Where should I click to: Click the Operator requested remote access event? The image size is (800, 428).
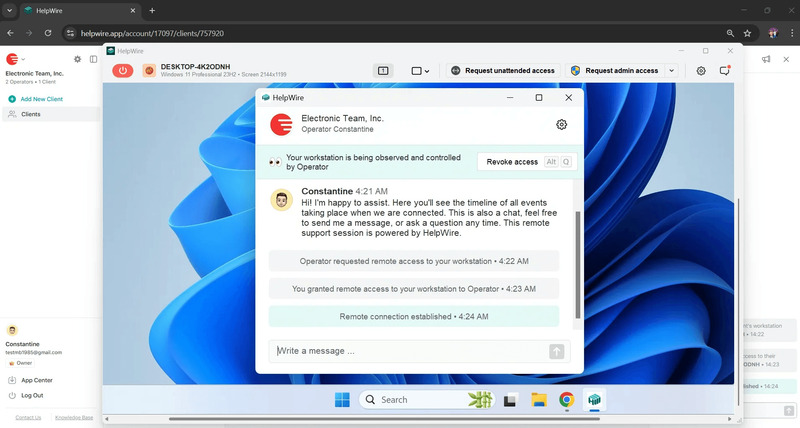tap(414, 261)
